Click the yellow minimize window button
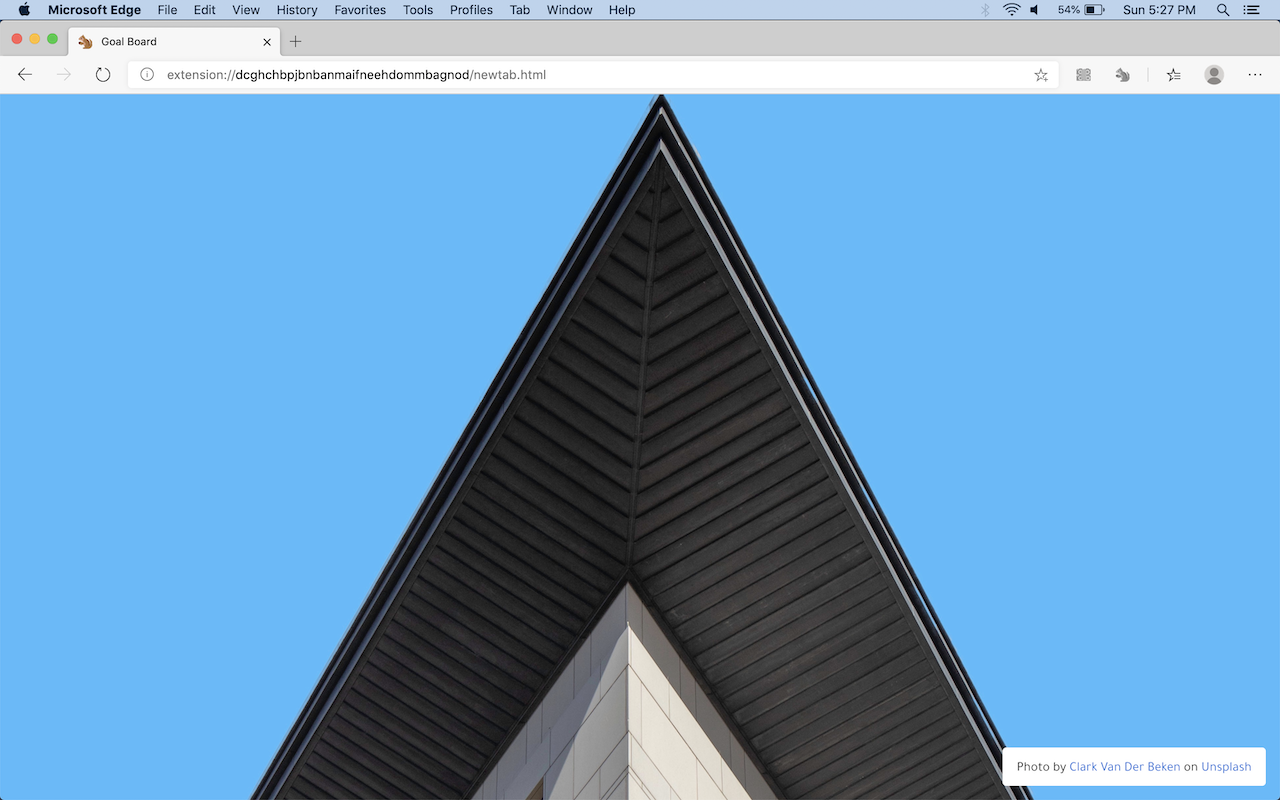The width and height of the screenshot is (1280, 800). click(x=35, y=39)
